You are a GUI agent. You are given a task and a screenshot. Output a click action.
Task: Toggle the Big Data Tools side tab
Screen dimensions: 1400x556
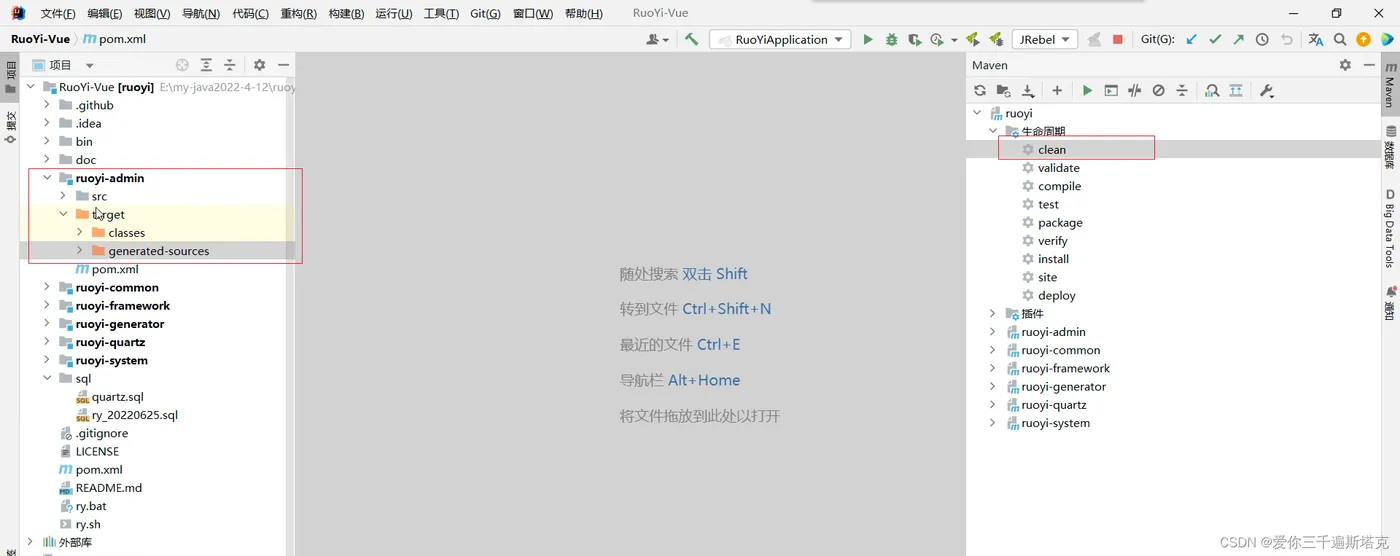point(1390,228)
